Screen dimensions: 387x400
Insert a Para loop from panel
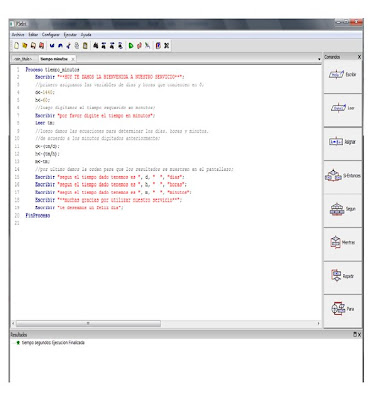(x=343, y=309)
